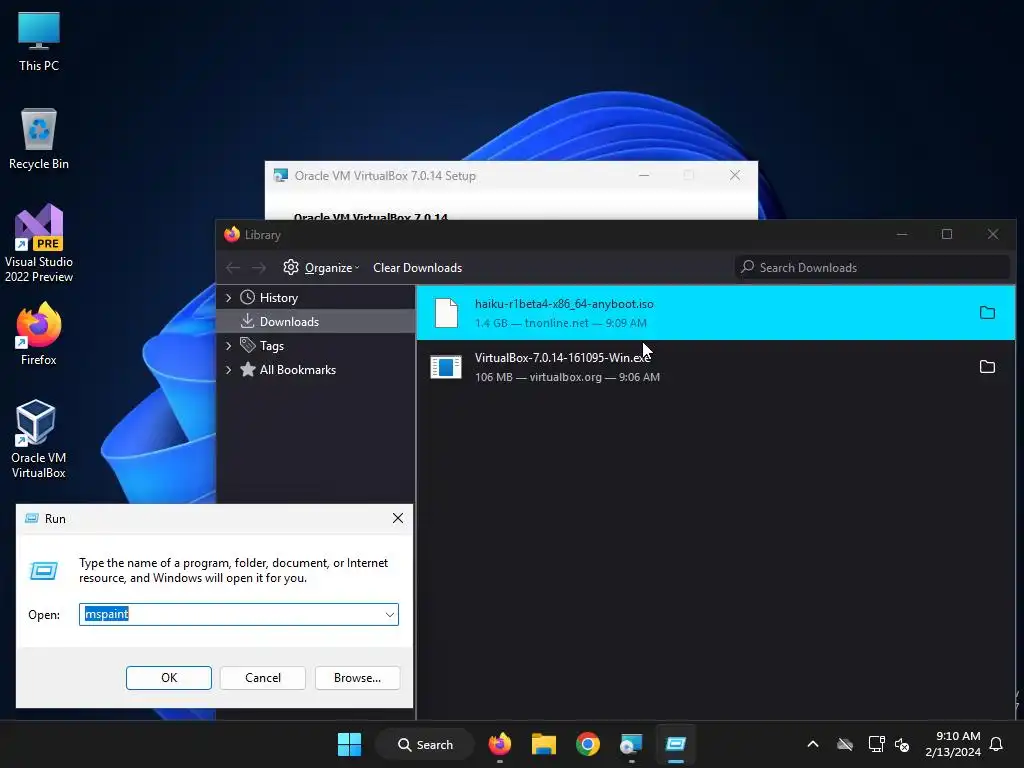Image resolution: width=1024 pixels, height=768 pixels.
Task: Open the Windows Start menu
Action: (349, 744)
